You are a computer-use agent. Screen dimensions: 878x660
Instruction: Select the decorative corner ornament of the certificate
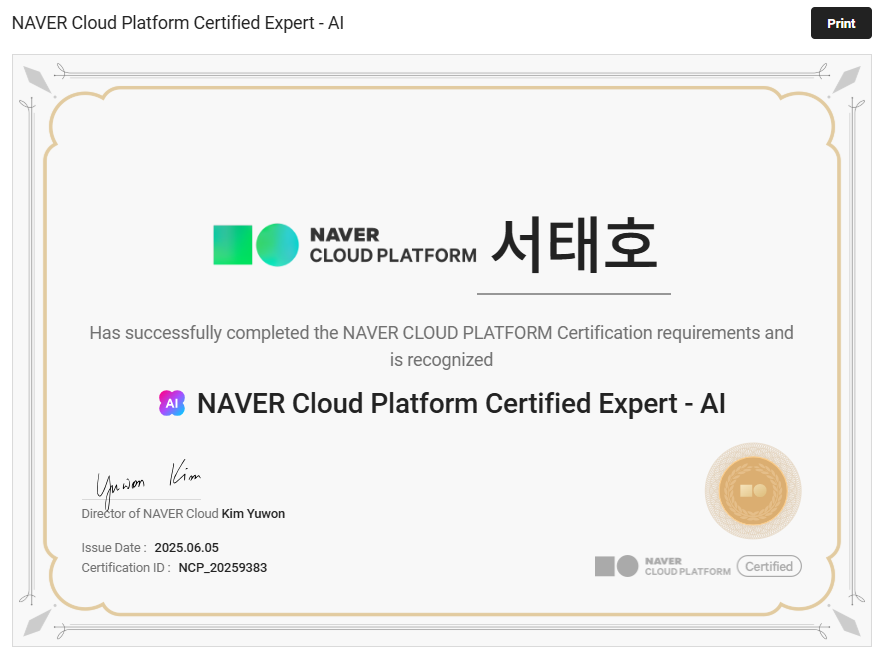(x=37, y=79)
